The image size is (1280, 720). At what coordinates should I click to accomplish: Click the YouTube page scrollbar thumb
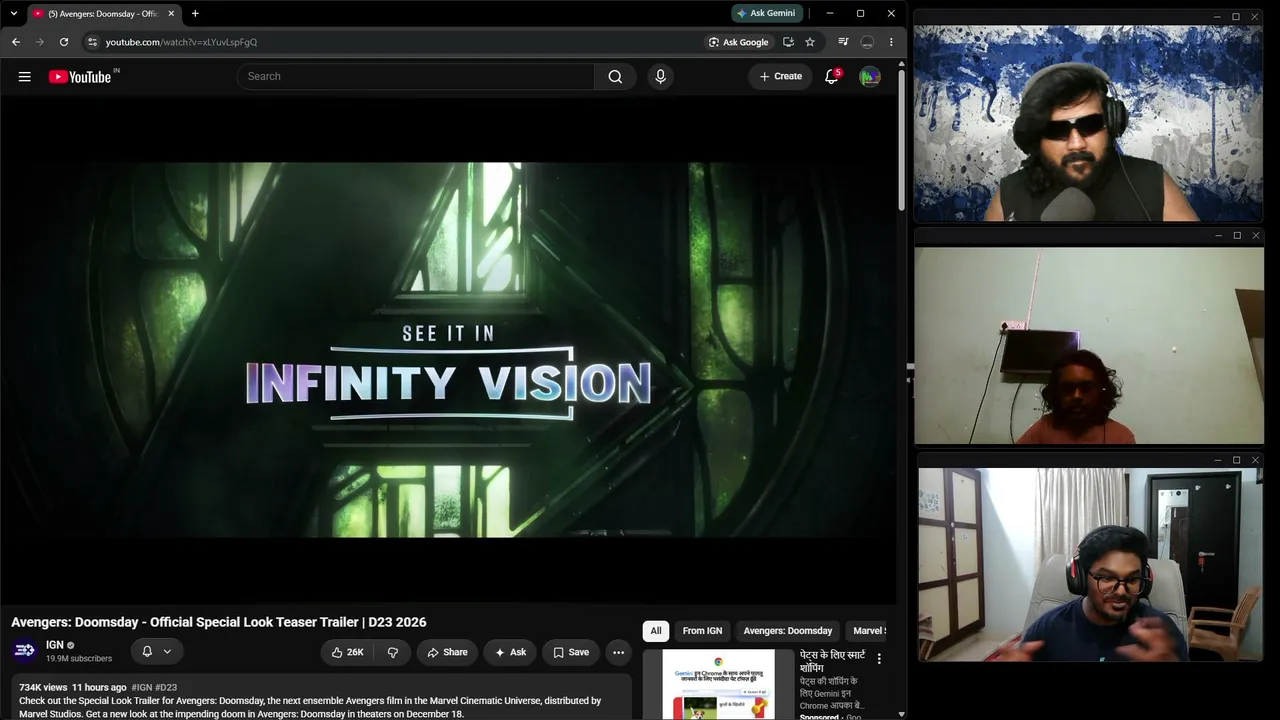click(901, 140)
